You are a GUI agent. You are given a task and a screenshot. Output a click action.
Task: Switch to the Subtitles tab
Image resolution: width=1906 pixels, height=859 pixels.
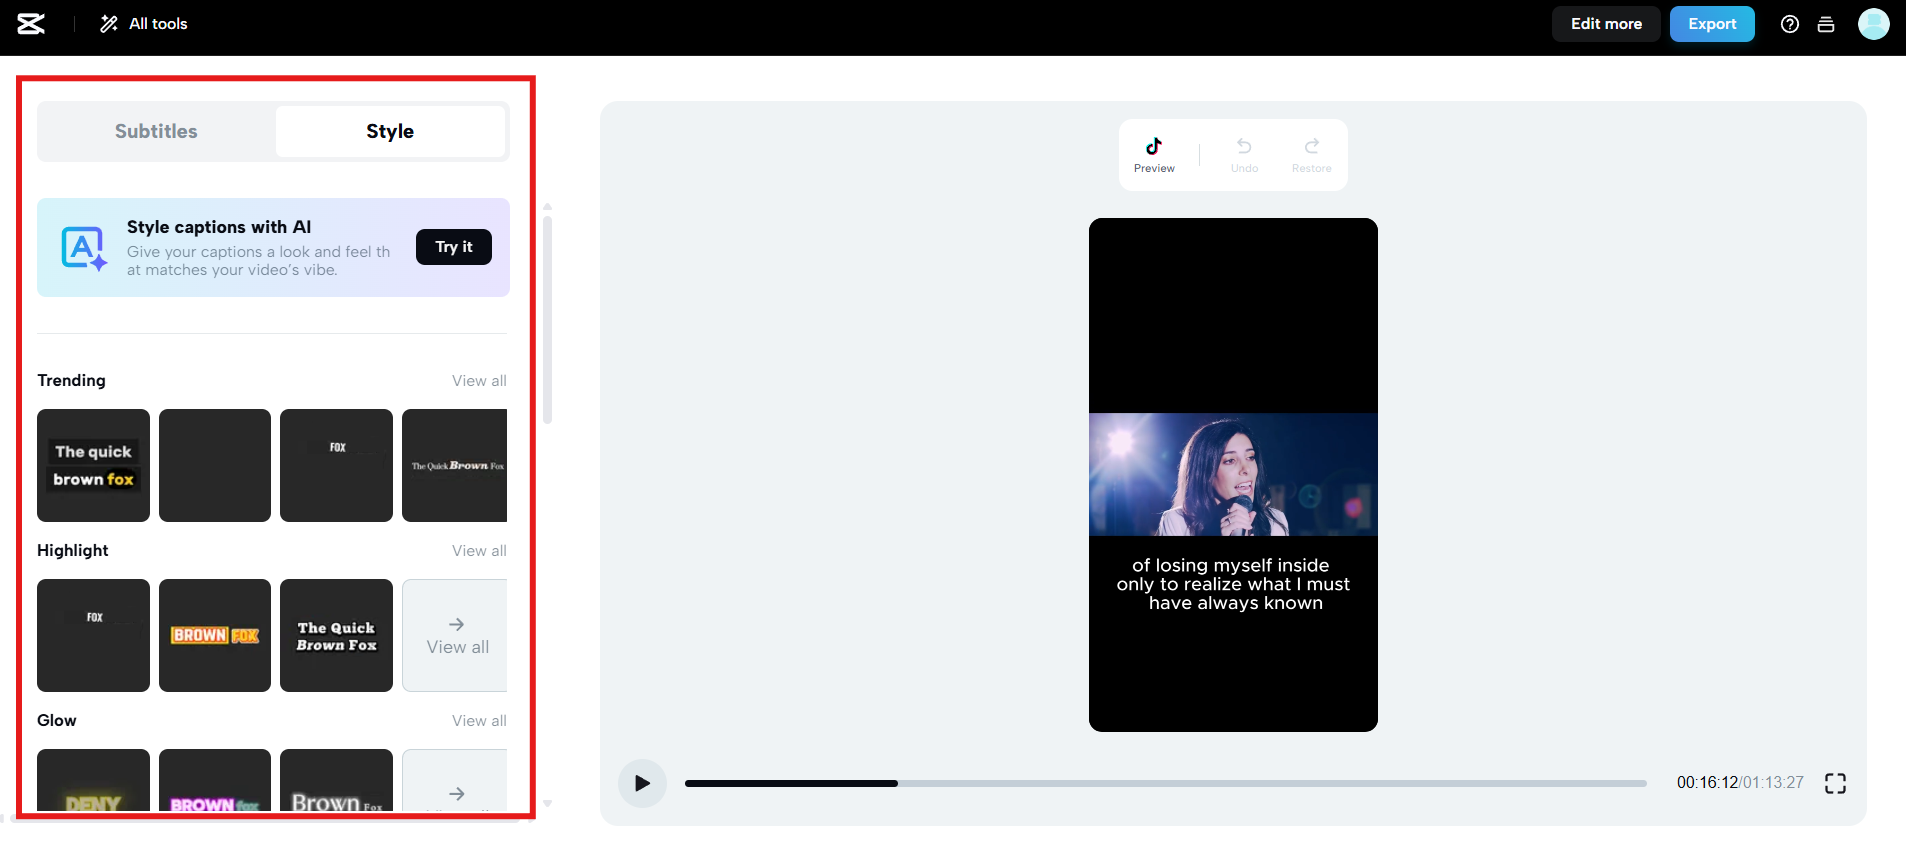pyautogui.click(x=156, y=131)
